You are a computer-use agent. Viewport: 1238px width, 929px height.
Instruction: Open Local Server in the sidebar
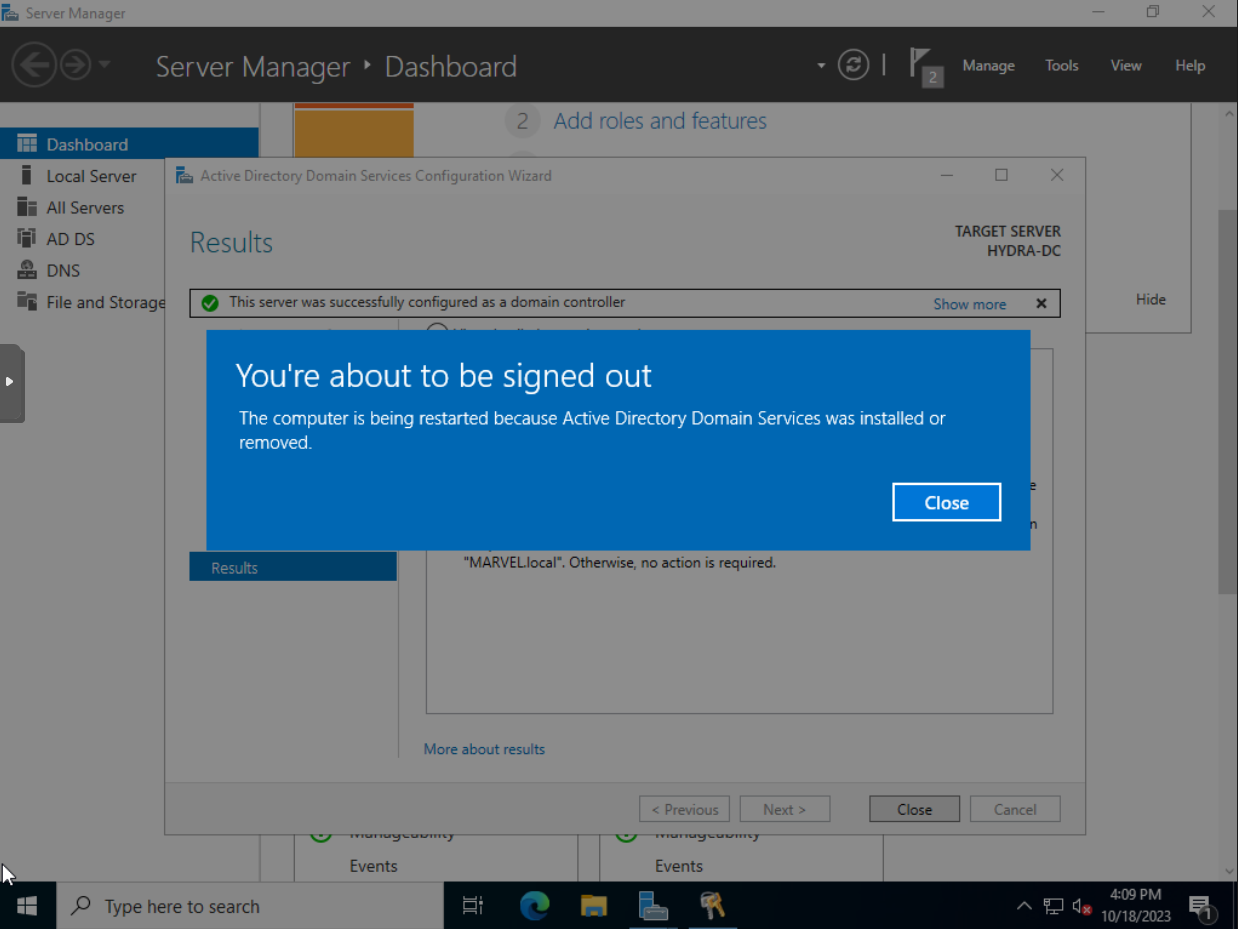(x=91, y=176)
